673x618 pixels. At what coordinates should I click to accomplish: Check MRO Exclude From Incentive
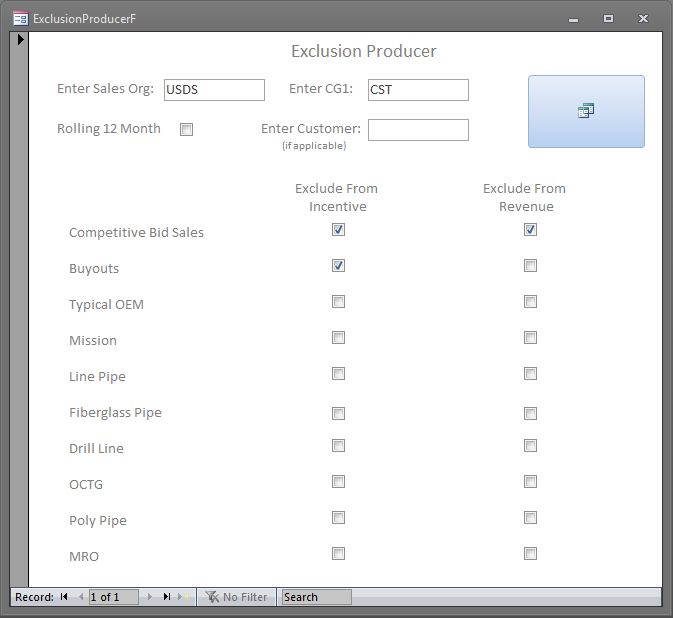tap(338, 554)
